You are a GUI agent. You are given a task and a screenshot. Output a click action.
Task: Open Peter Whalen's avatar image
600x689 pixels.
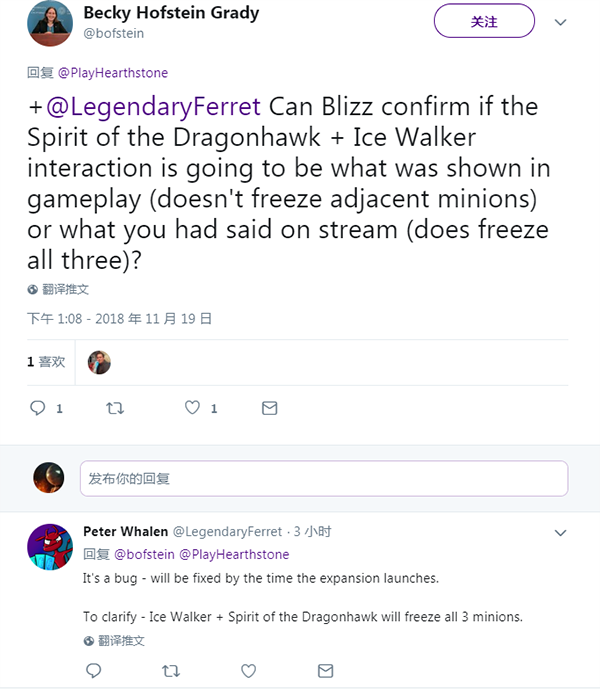click(50, 547)
